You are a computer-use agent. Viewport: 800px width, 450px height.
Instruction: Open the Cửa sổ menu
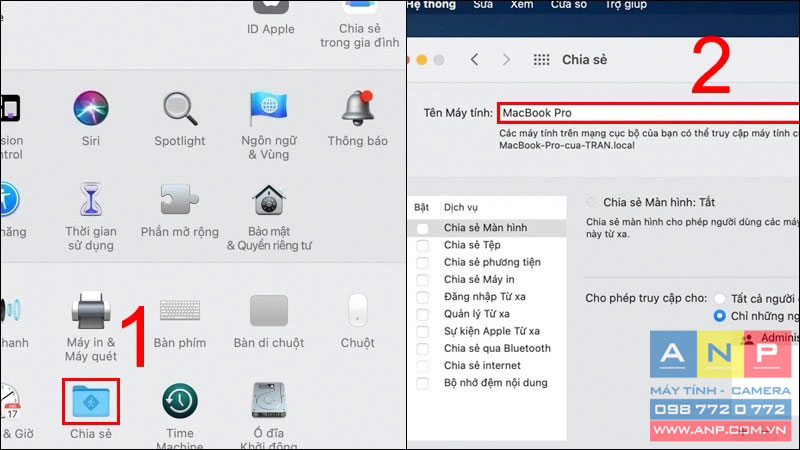pos(568,5)
